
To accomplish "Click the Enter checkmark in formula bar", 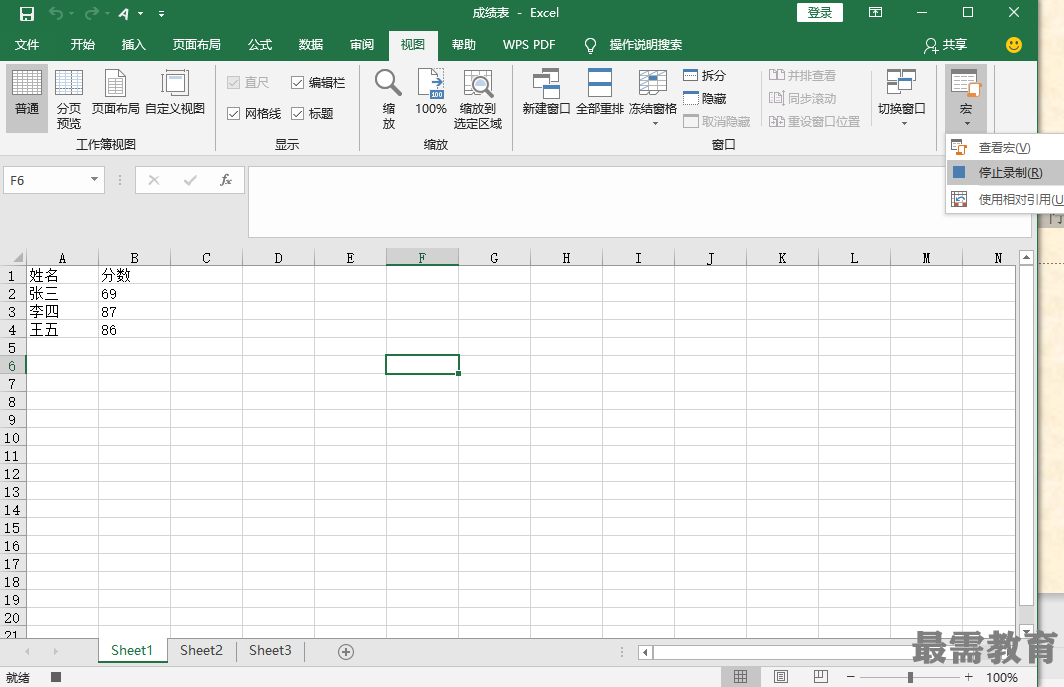I will click(x=190, y=180).
